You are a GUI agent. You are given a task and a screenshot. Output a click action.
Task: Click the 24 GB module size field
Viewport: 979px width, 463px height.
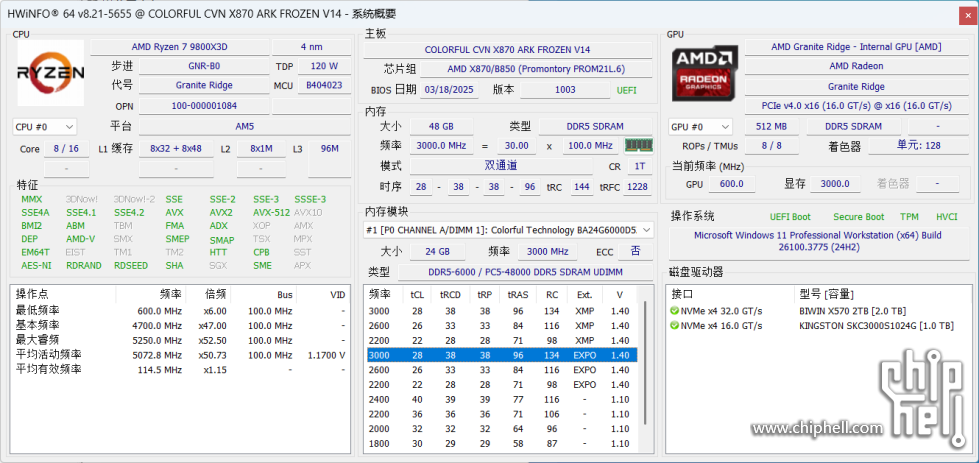437,252
